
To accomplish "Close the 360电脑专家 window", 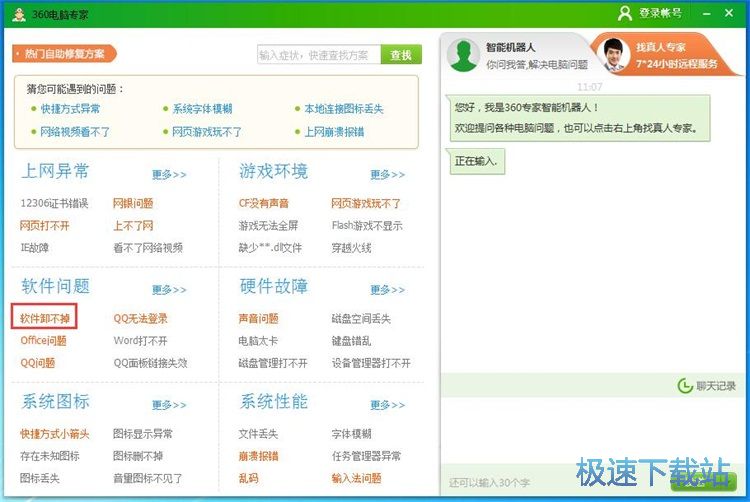I will tap(729, 13).
